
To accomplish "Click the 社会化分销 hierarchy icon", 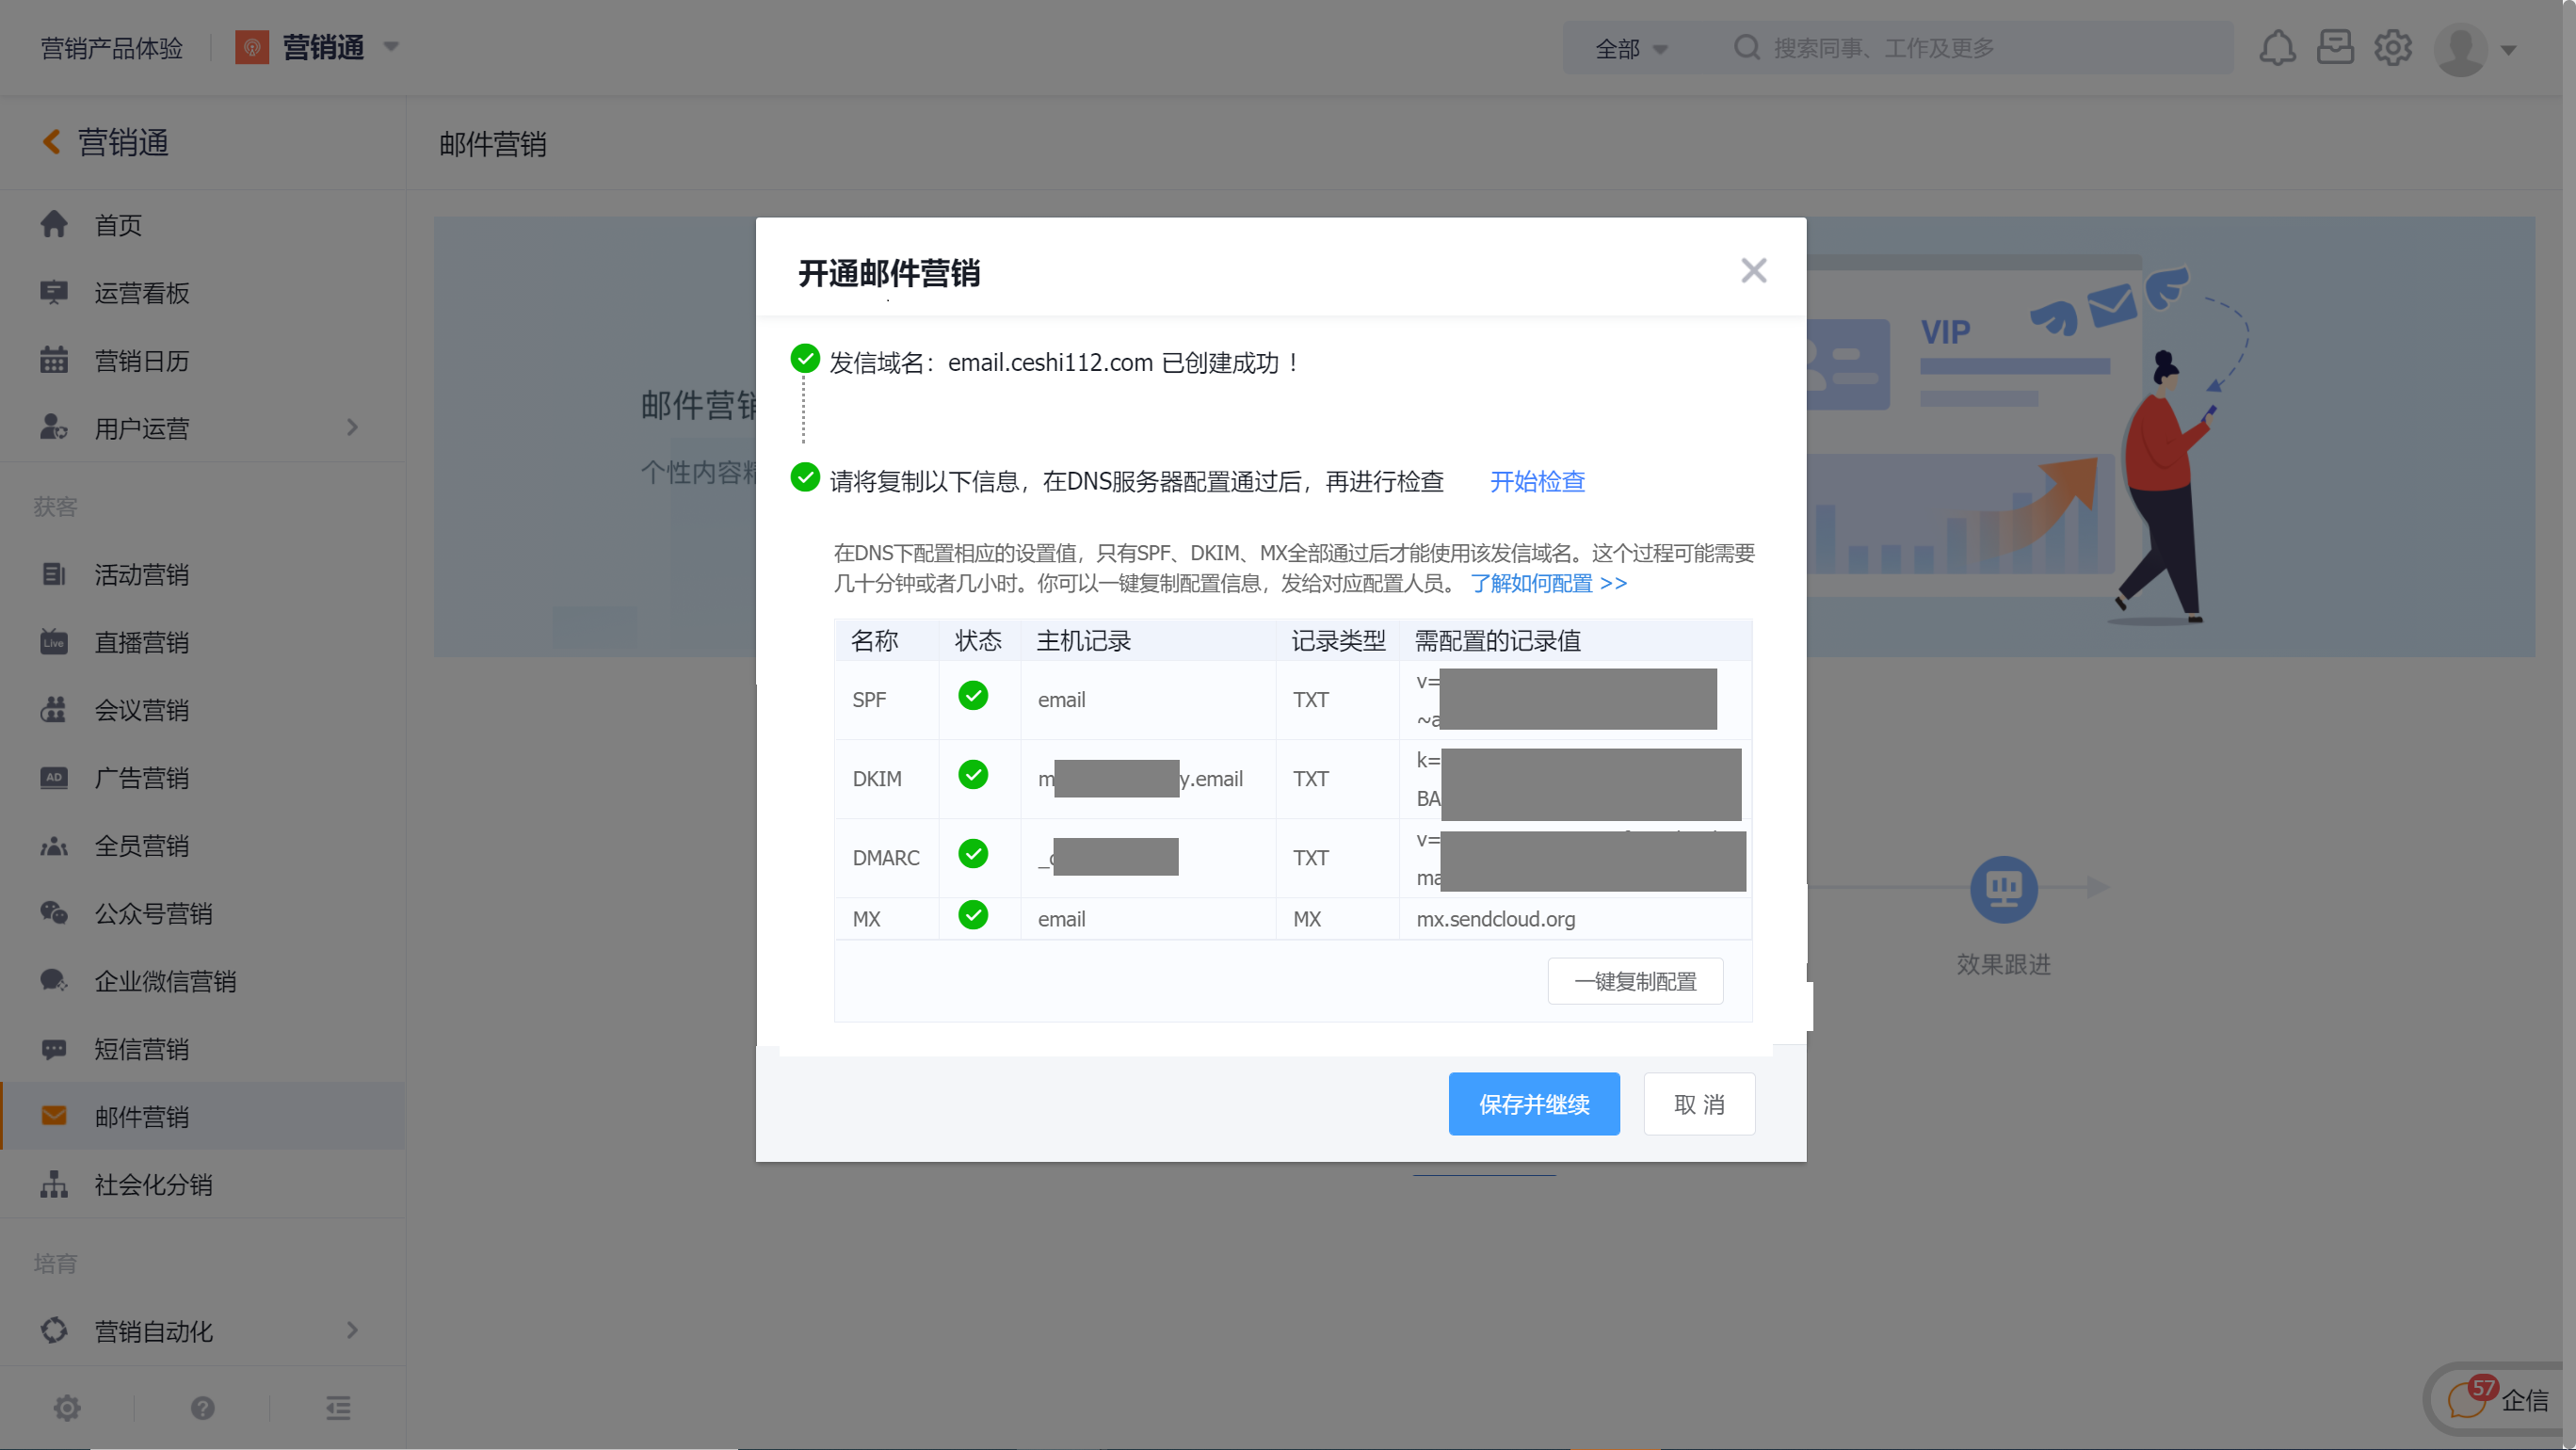I will (54, 1184).
